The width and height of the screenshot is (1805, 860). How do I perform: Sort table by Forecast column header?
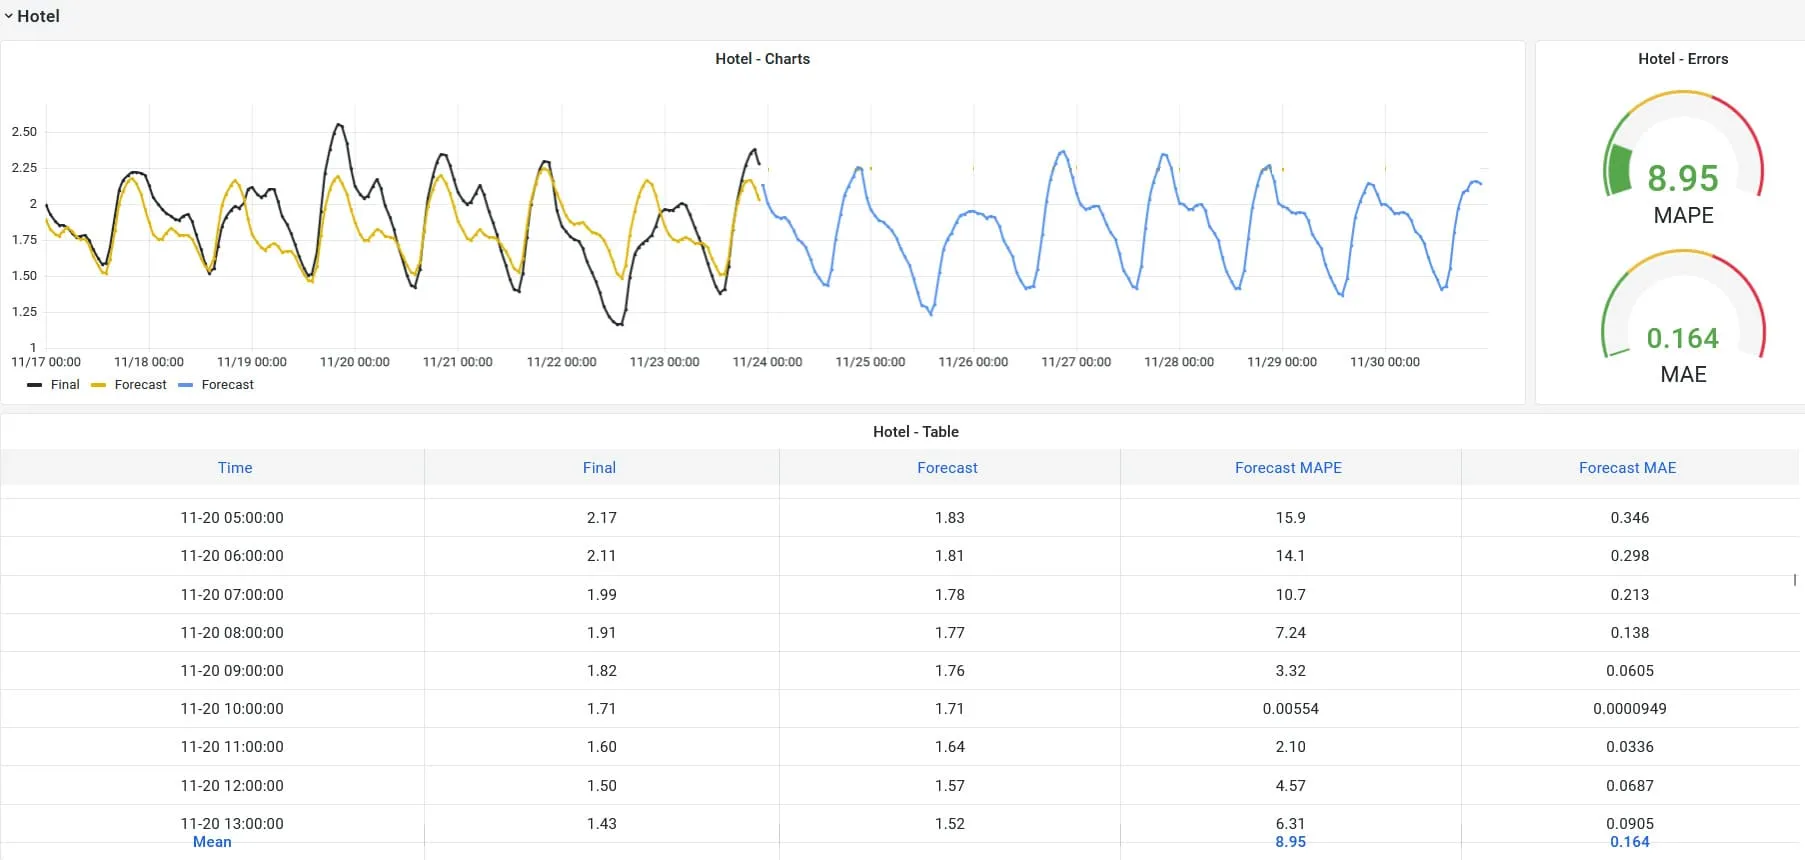tap(947, 468)
